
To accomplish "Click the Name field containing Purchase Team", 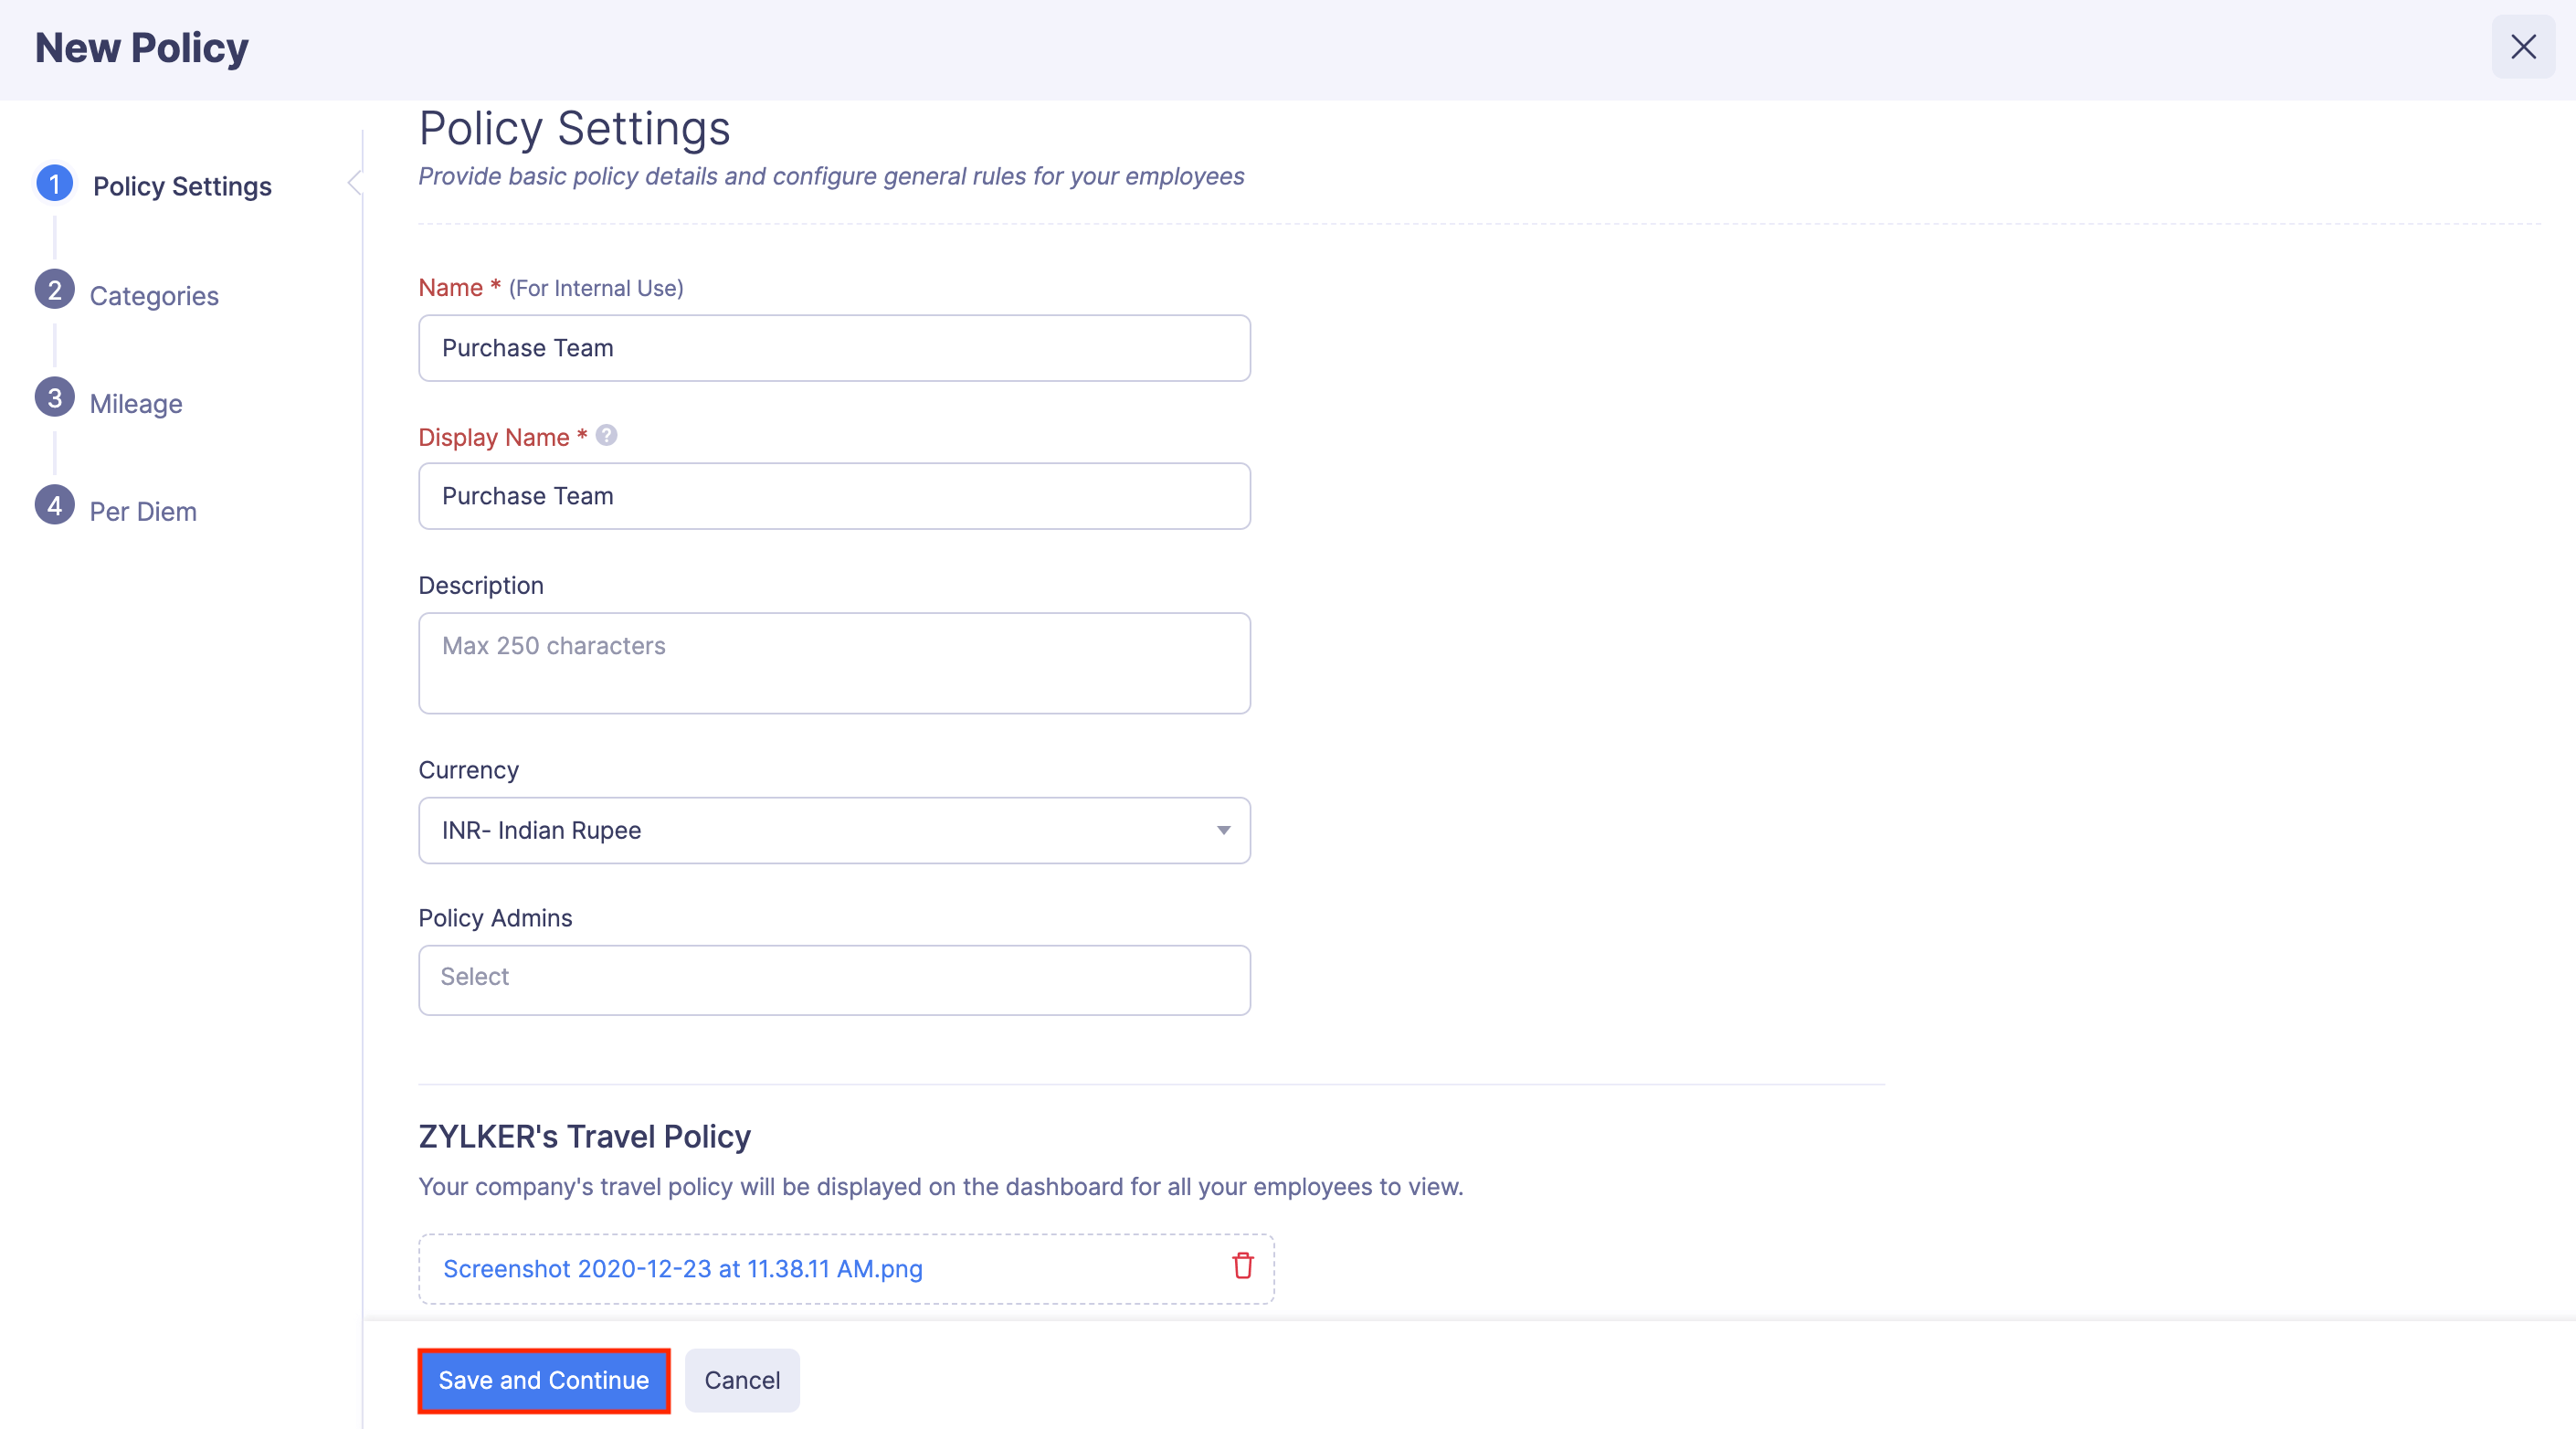I will [x=833, y=348].
